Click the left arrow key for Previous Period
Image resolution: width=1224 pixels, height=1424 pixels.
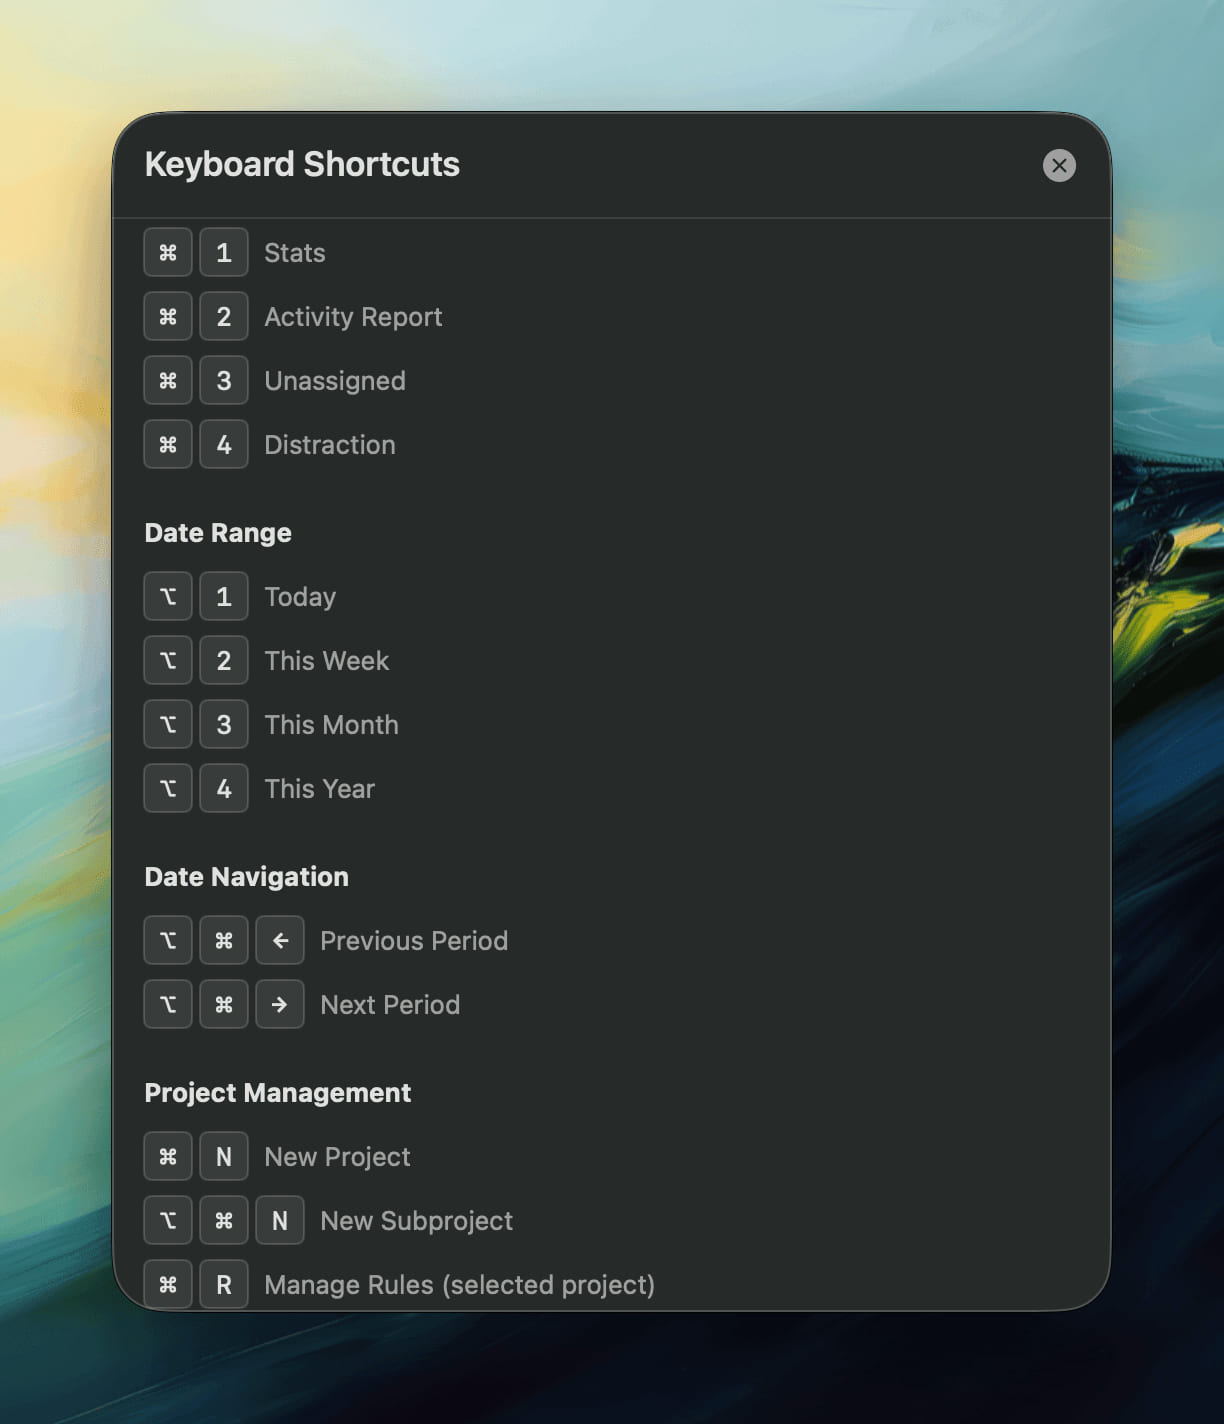pyautogui.click(x=280, y=941)
